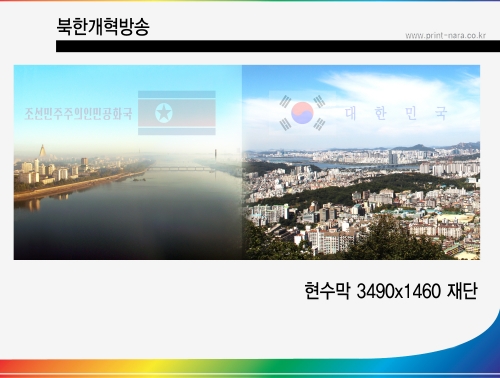Click the pyramid-shaped Ryugyong Hotel

click(42, 152)
